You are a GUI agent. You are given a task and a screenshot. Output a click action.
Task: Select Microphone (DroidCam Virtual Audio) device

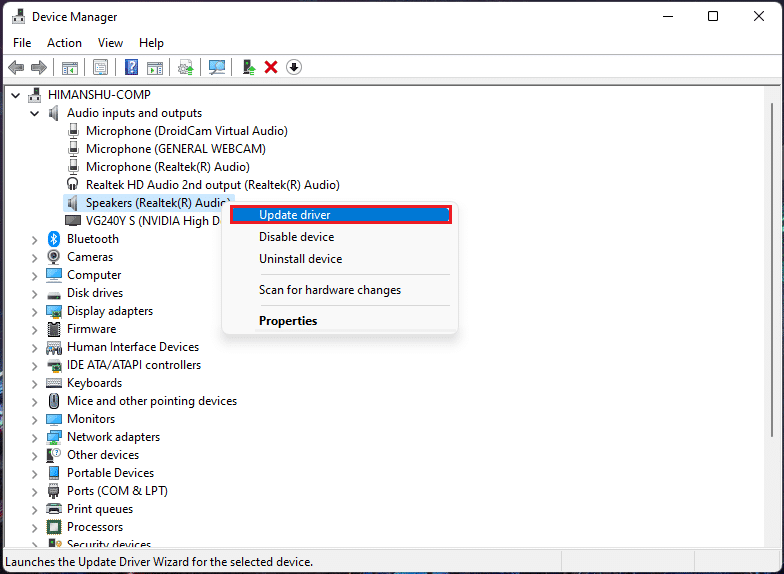click(186, 131)
